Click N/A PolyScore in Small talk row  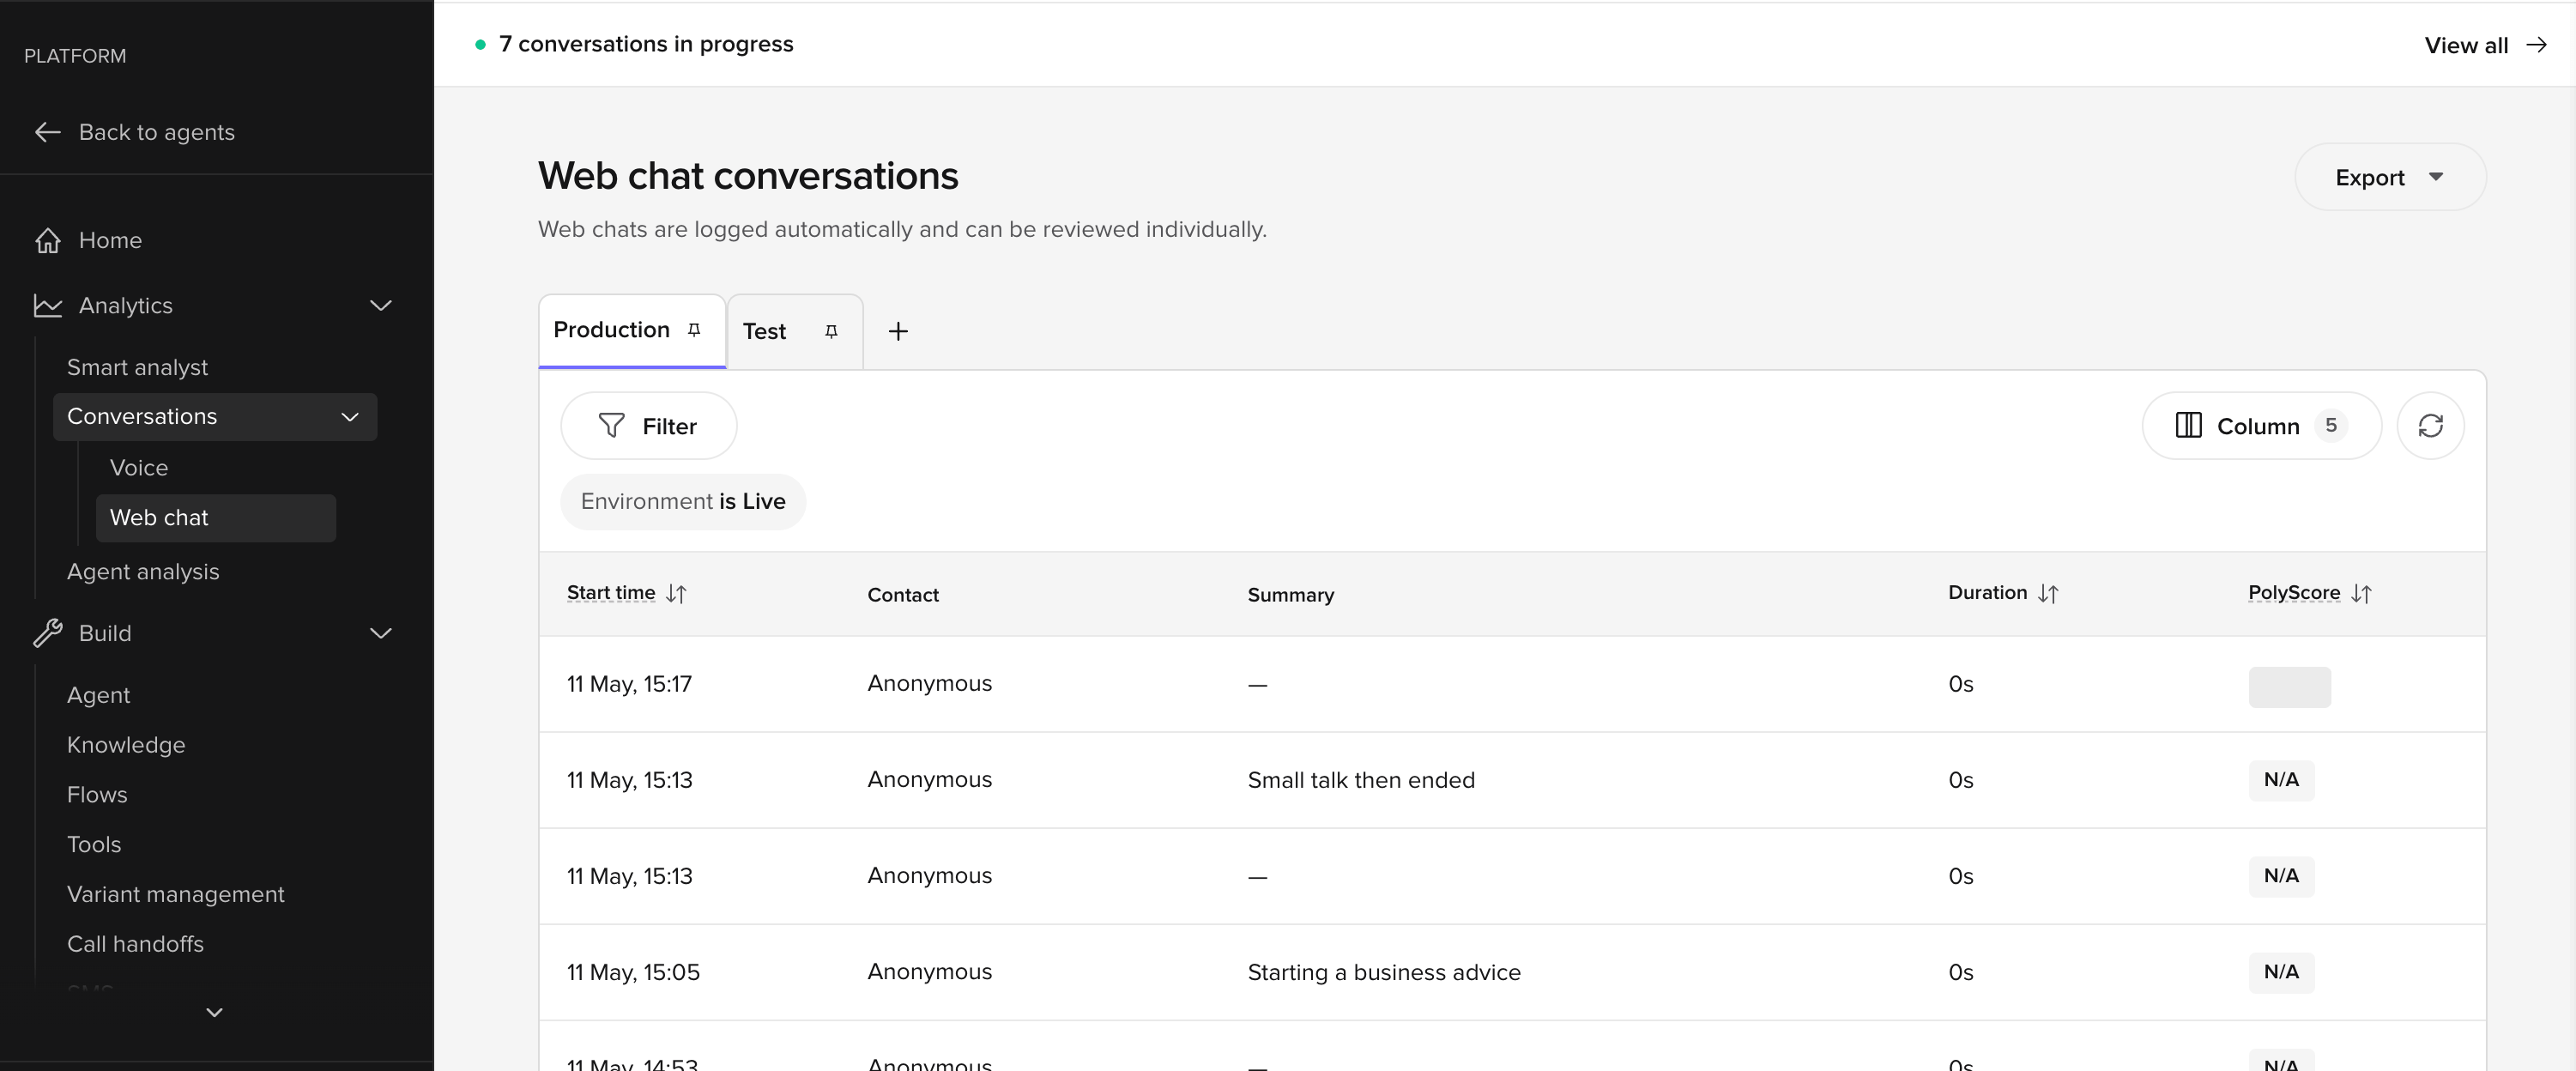click(x=2281, y=780)
